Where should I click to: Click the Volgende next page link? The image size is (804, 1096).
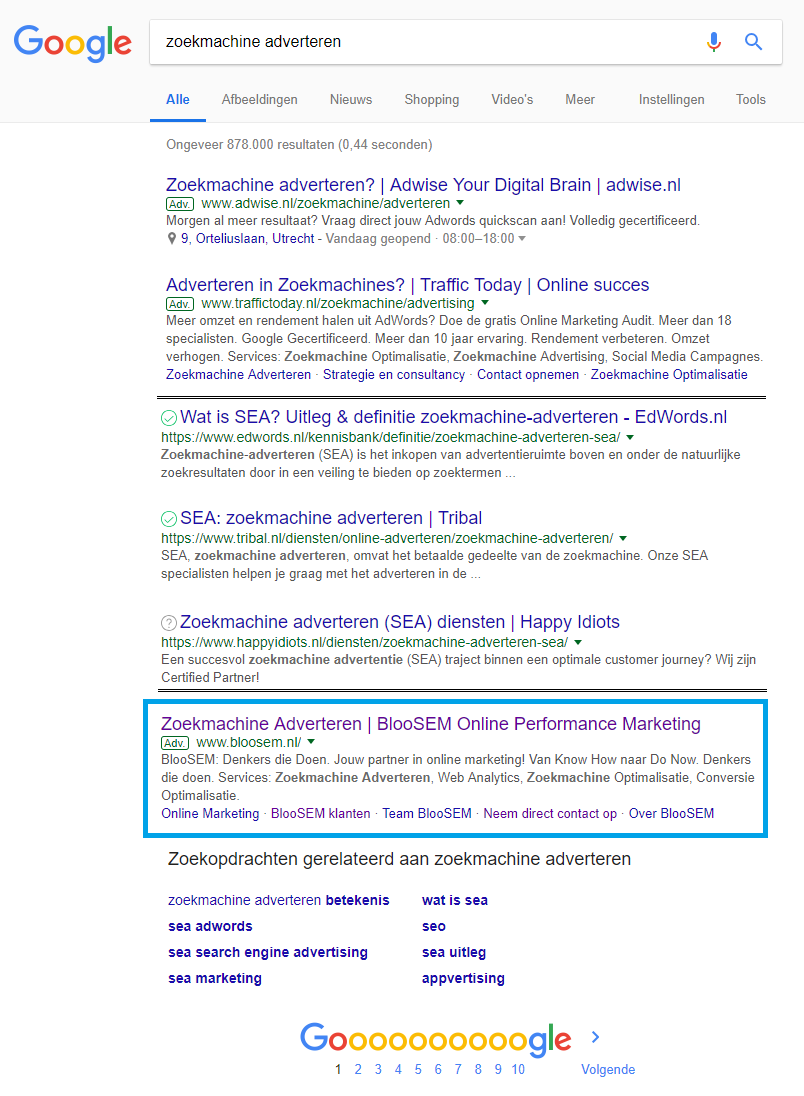pos(608,1069)
